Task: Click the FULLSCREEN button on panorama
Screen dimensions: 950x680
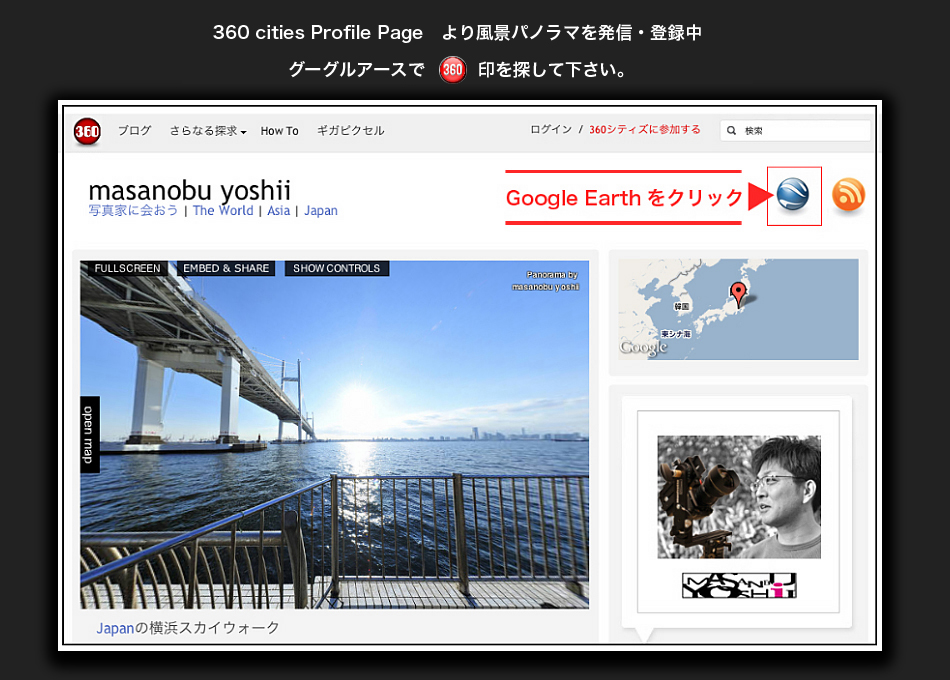Action: point(127,268)
